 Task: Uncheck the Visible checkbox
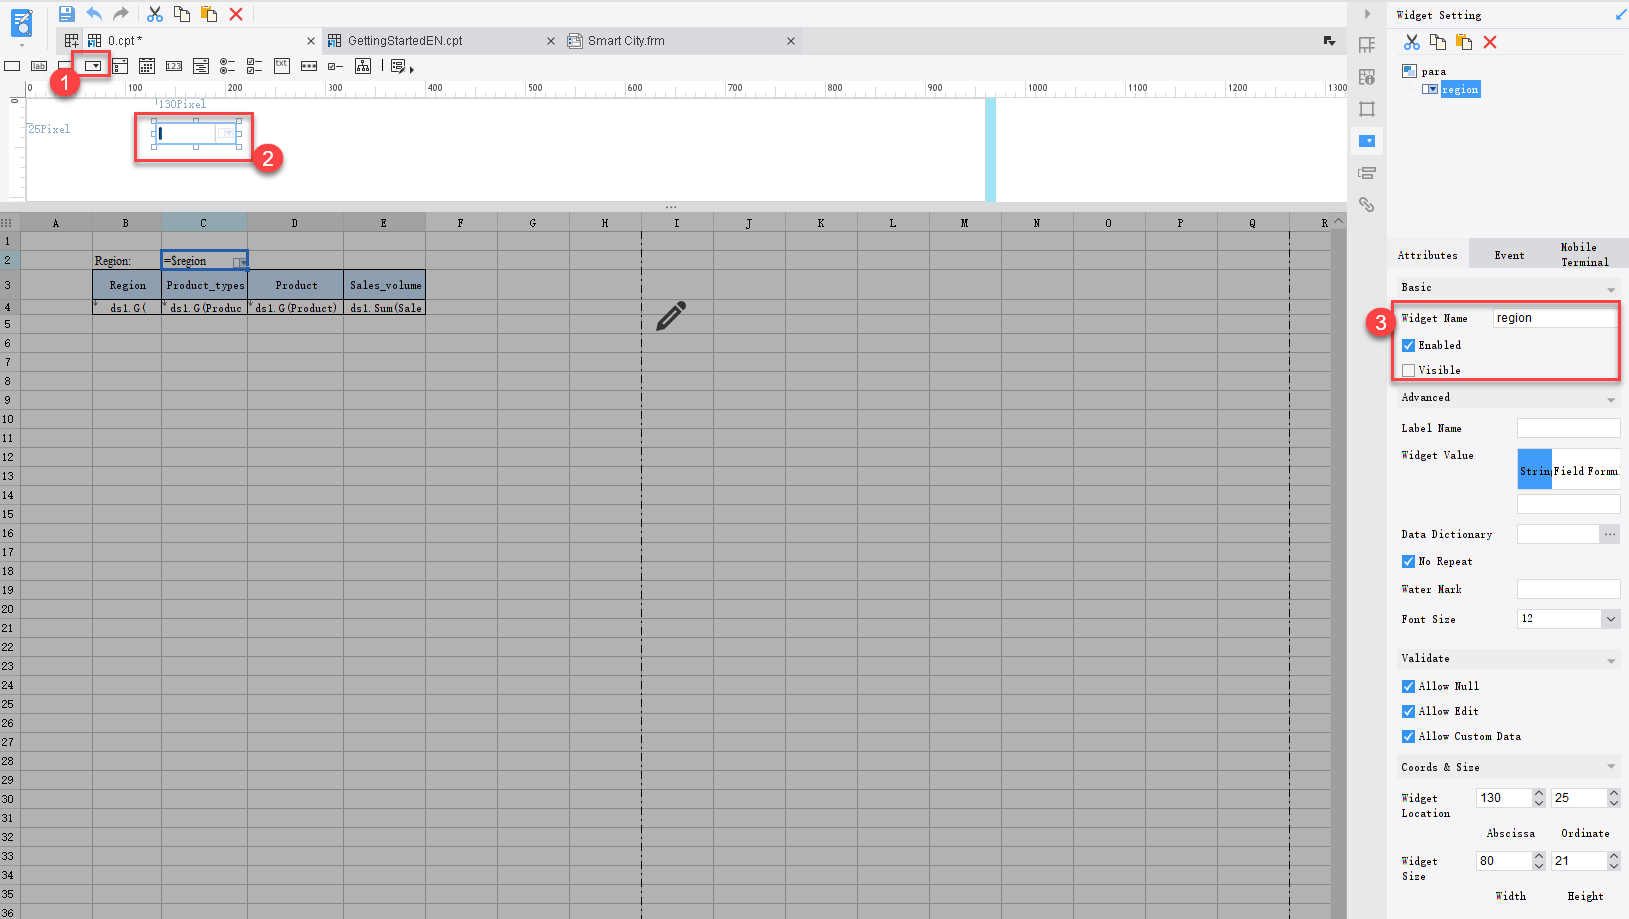[x=1408, y=370]
